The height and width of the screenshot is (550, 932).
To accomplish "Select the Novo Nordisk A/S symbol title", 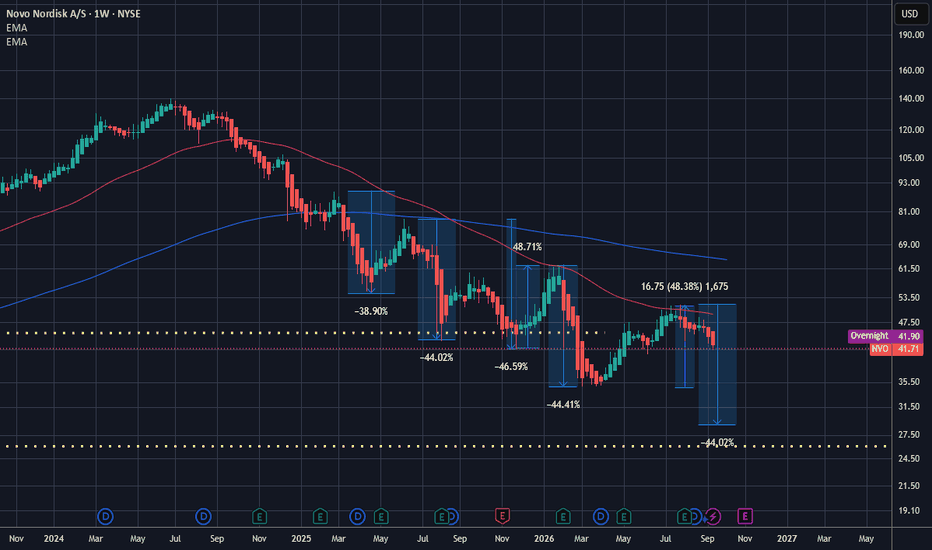I will click(73, 14).
